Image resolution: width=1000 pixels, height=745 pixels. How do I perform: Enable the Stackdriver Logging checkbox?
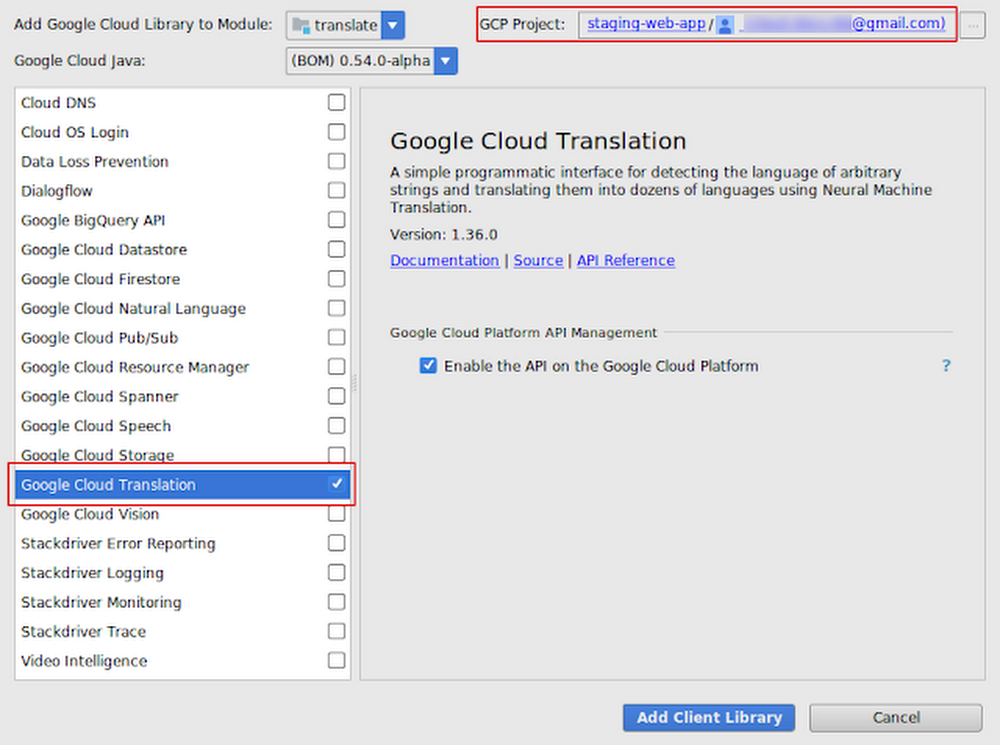point(336,573)
